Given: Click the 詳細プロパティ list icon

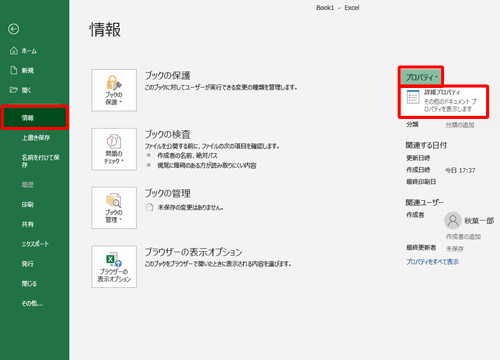Looking at the screenshot, I should (x=413, y=97).
